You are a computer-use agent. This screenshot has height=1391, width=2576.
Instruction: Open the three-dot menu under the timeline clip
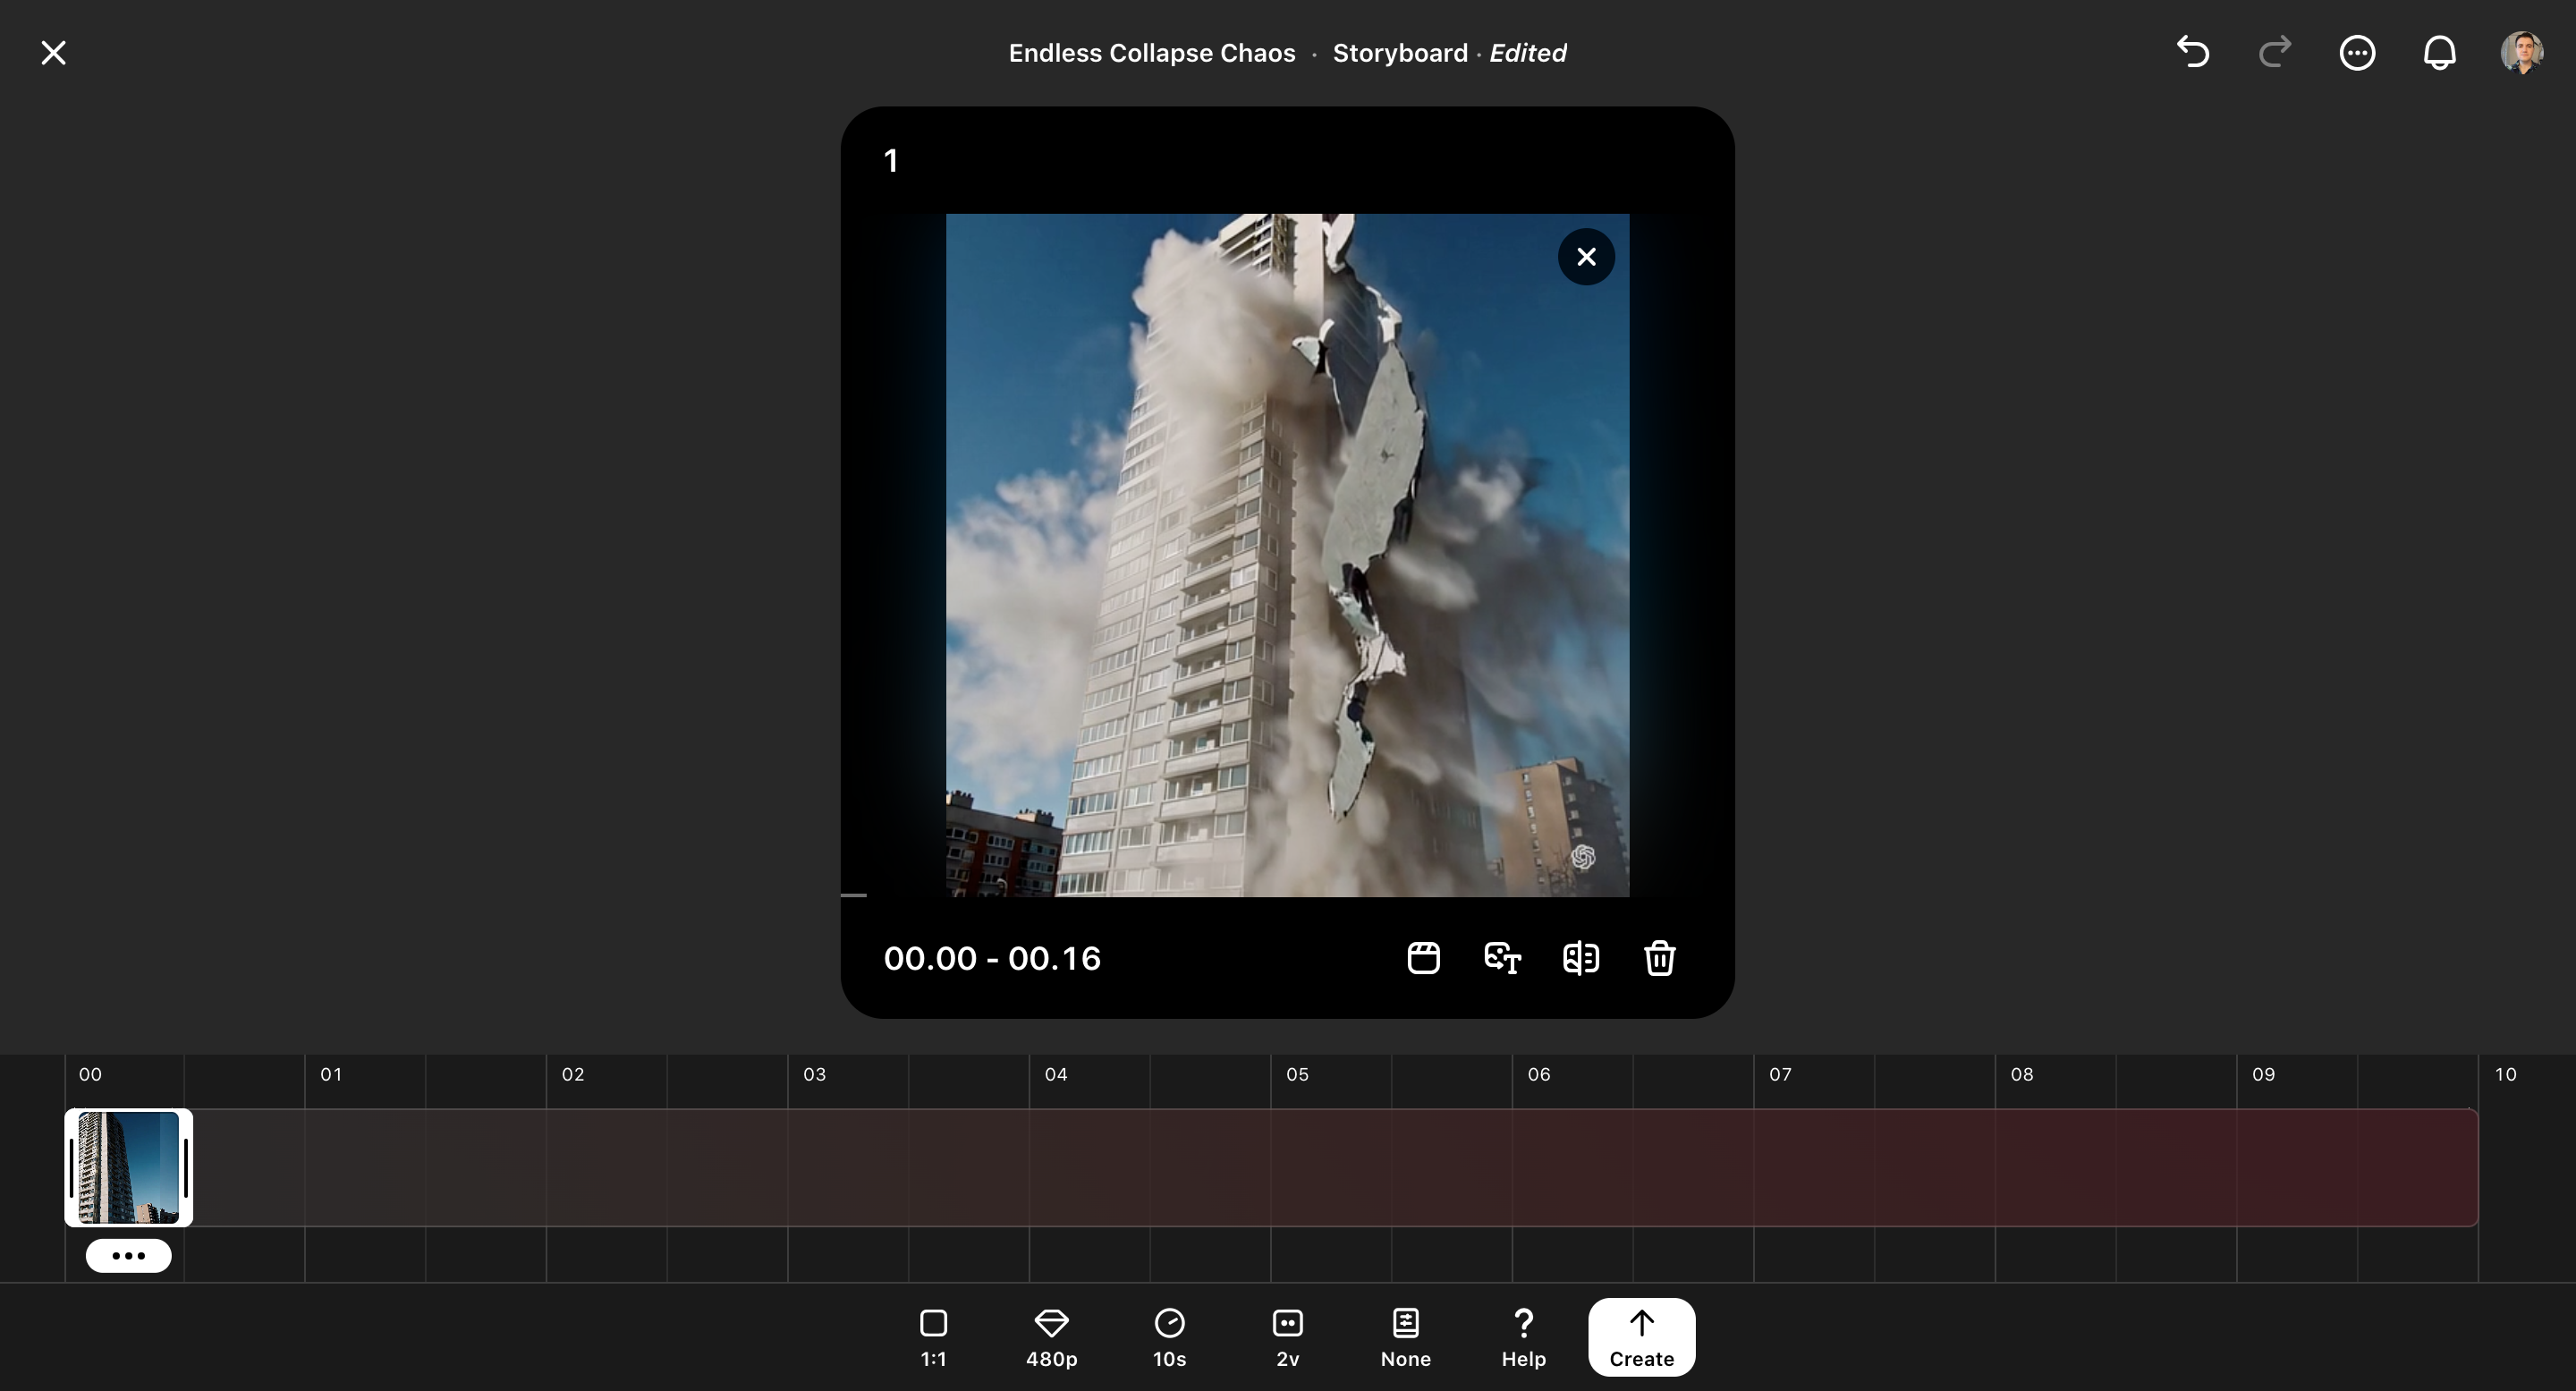tap(128, 1255)
